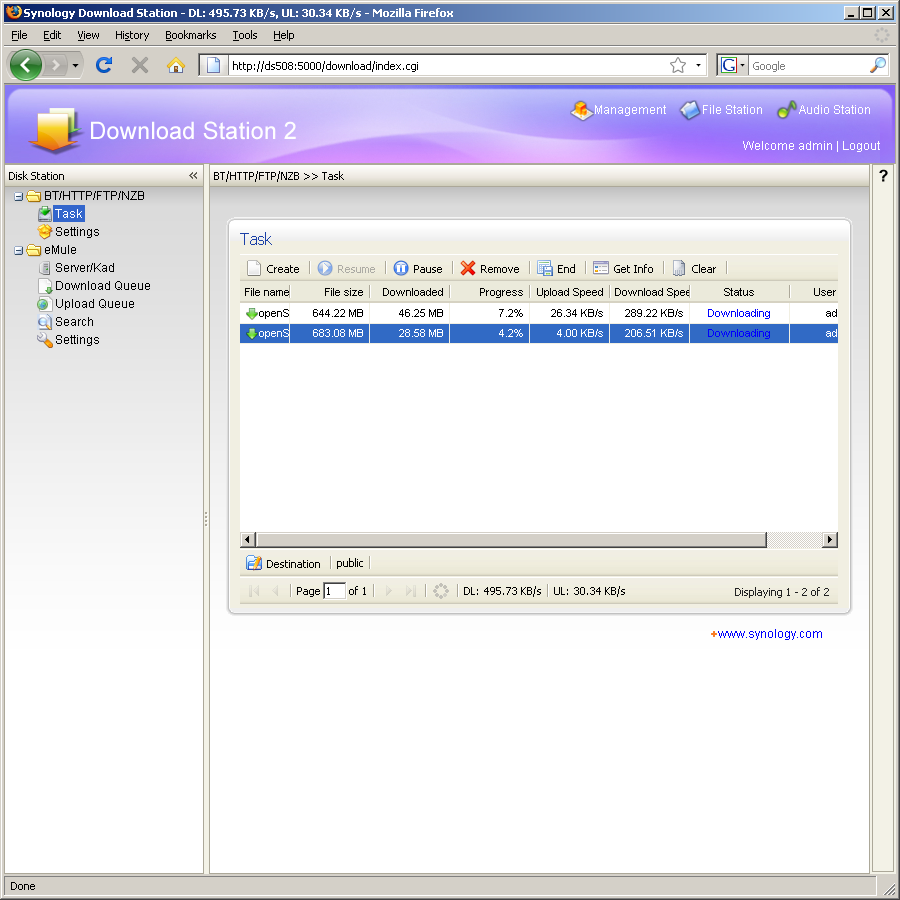
Task: Click the Firefox Stop button
Action: [140, 65]
